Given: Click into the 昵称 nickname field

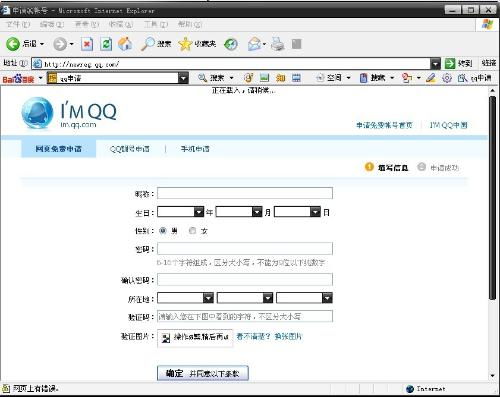Looking at the screenshot, I should pos(245,193).
